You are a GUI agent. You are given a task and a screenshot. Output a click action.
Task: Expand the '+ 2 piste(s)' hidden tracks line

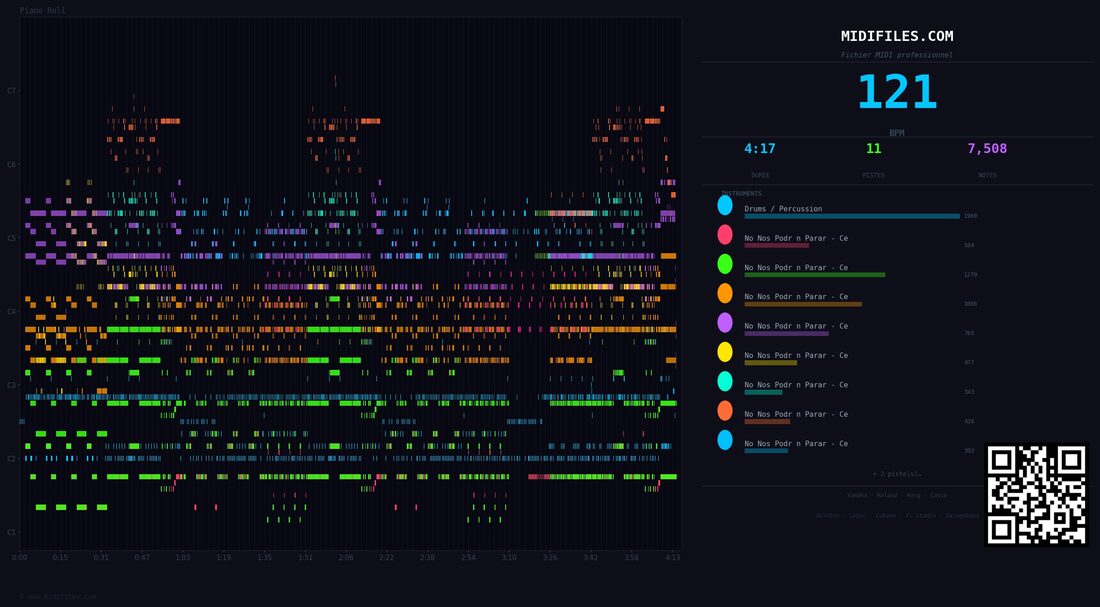coord(897,474)
